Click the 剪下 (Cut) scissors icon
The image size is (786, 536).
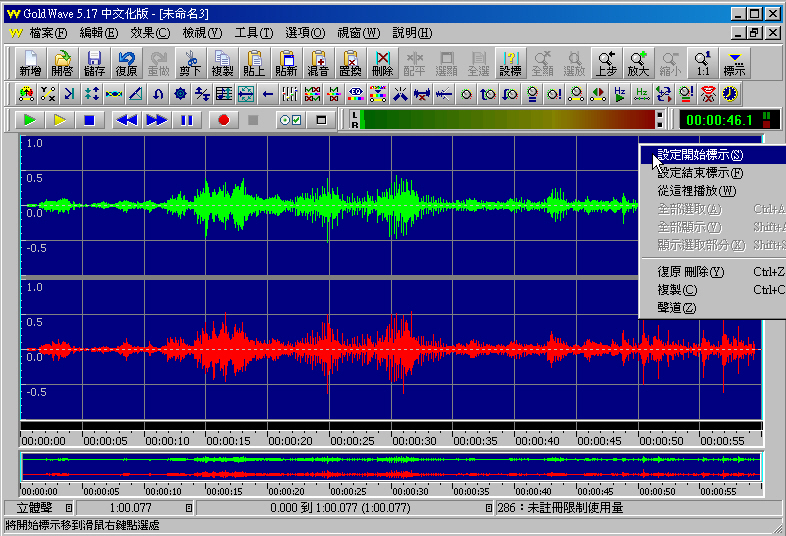coord(190,63)
